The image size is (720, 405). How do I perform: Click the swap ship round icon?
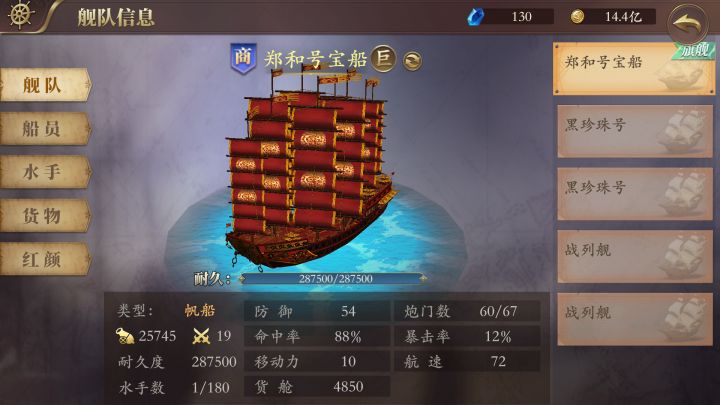(x=412, y=61)
